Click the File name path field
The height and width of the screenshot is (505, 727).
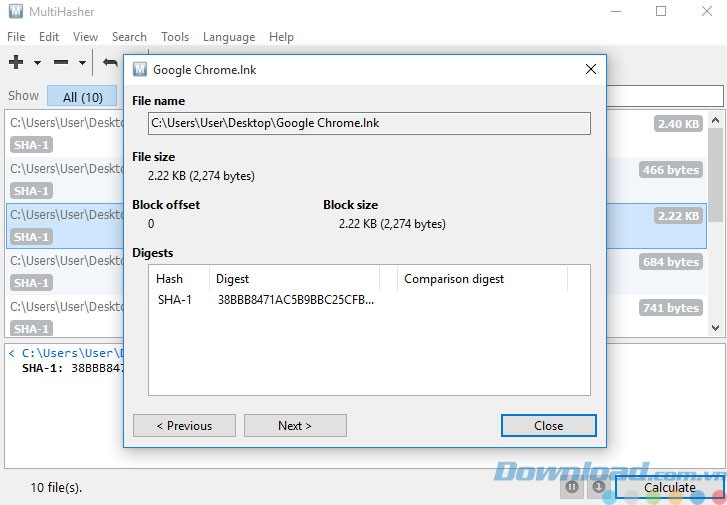tap(369, 123)
